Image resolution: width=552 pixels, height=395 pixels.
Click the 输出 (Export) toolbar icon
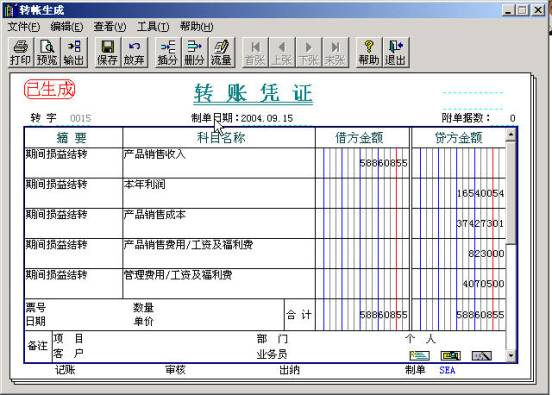pos(74,52)
